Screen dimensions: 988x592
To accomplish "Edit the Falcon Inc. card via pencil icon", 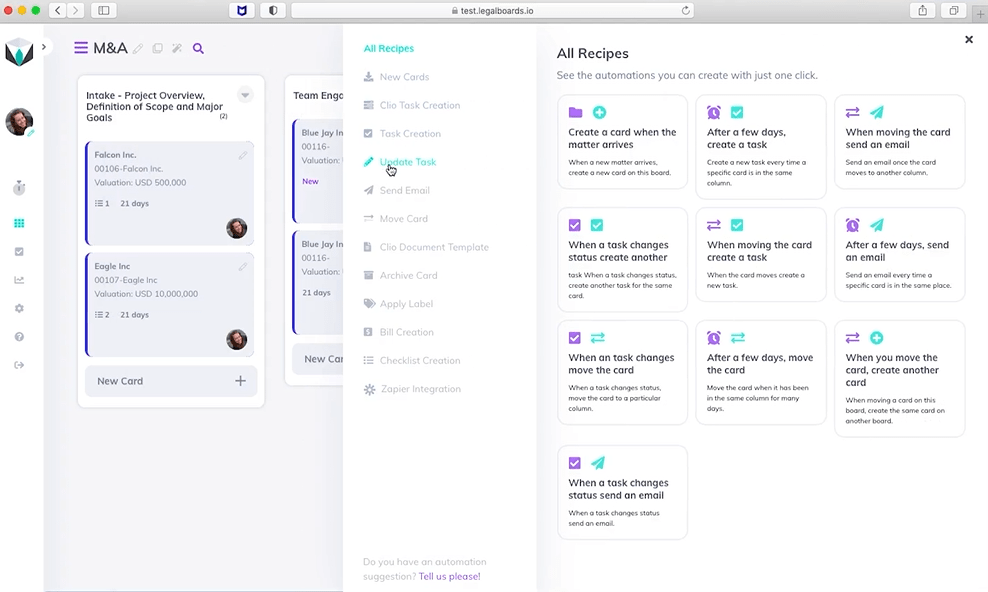I will (243, 155).
